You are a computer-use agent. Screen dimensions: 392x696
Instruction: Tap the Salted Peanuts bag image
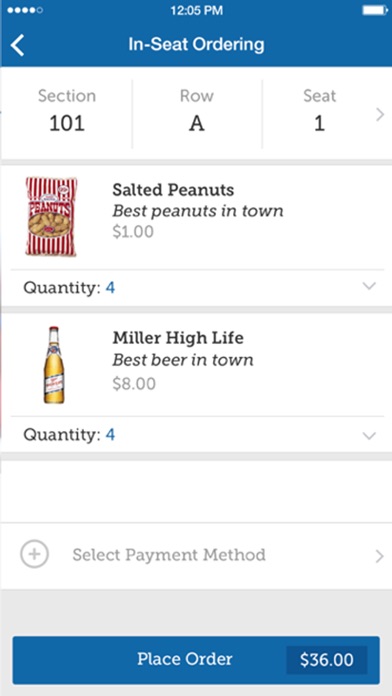pos(51,217)
